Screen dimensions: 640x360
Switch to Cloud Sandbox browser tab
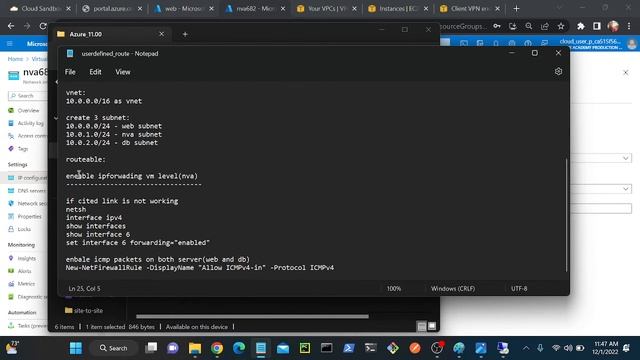click(40, 9)
